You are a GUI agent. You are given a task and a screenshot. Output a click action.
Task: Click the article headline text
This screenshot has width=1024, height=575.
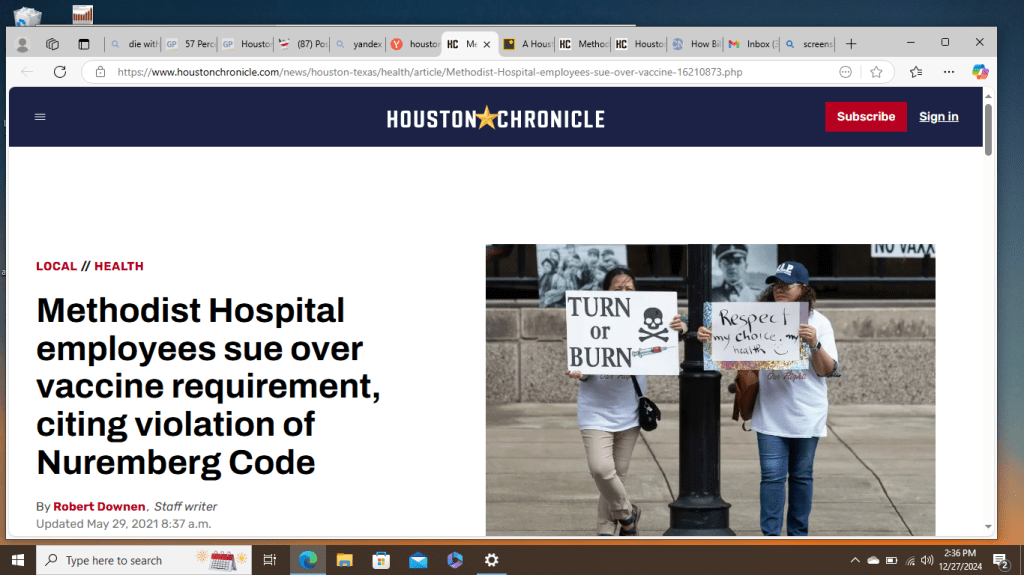click(x=208, y=386)
